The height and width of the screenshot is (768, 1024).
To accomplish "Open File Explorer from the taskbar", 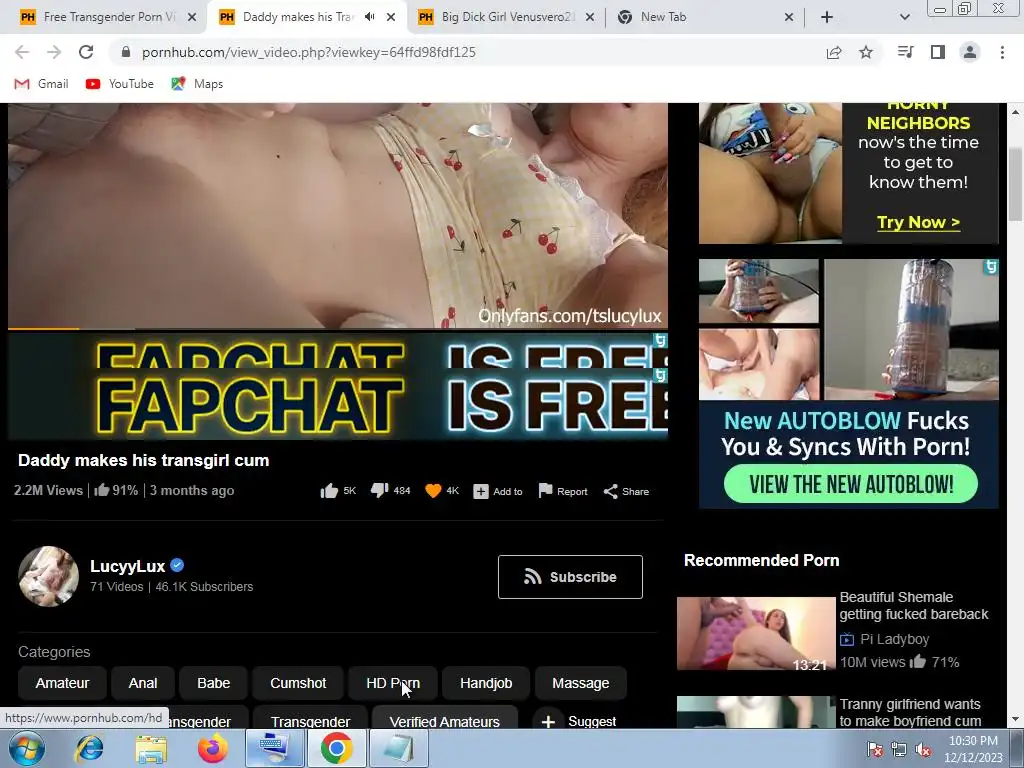I will [151, 749].
